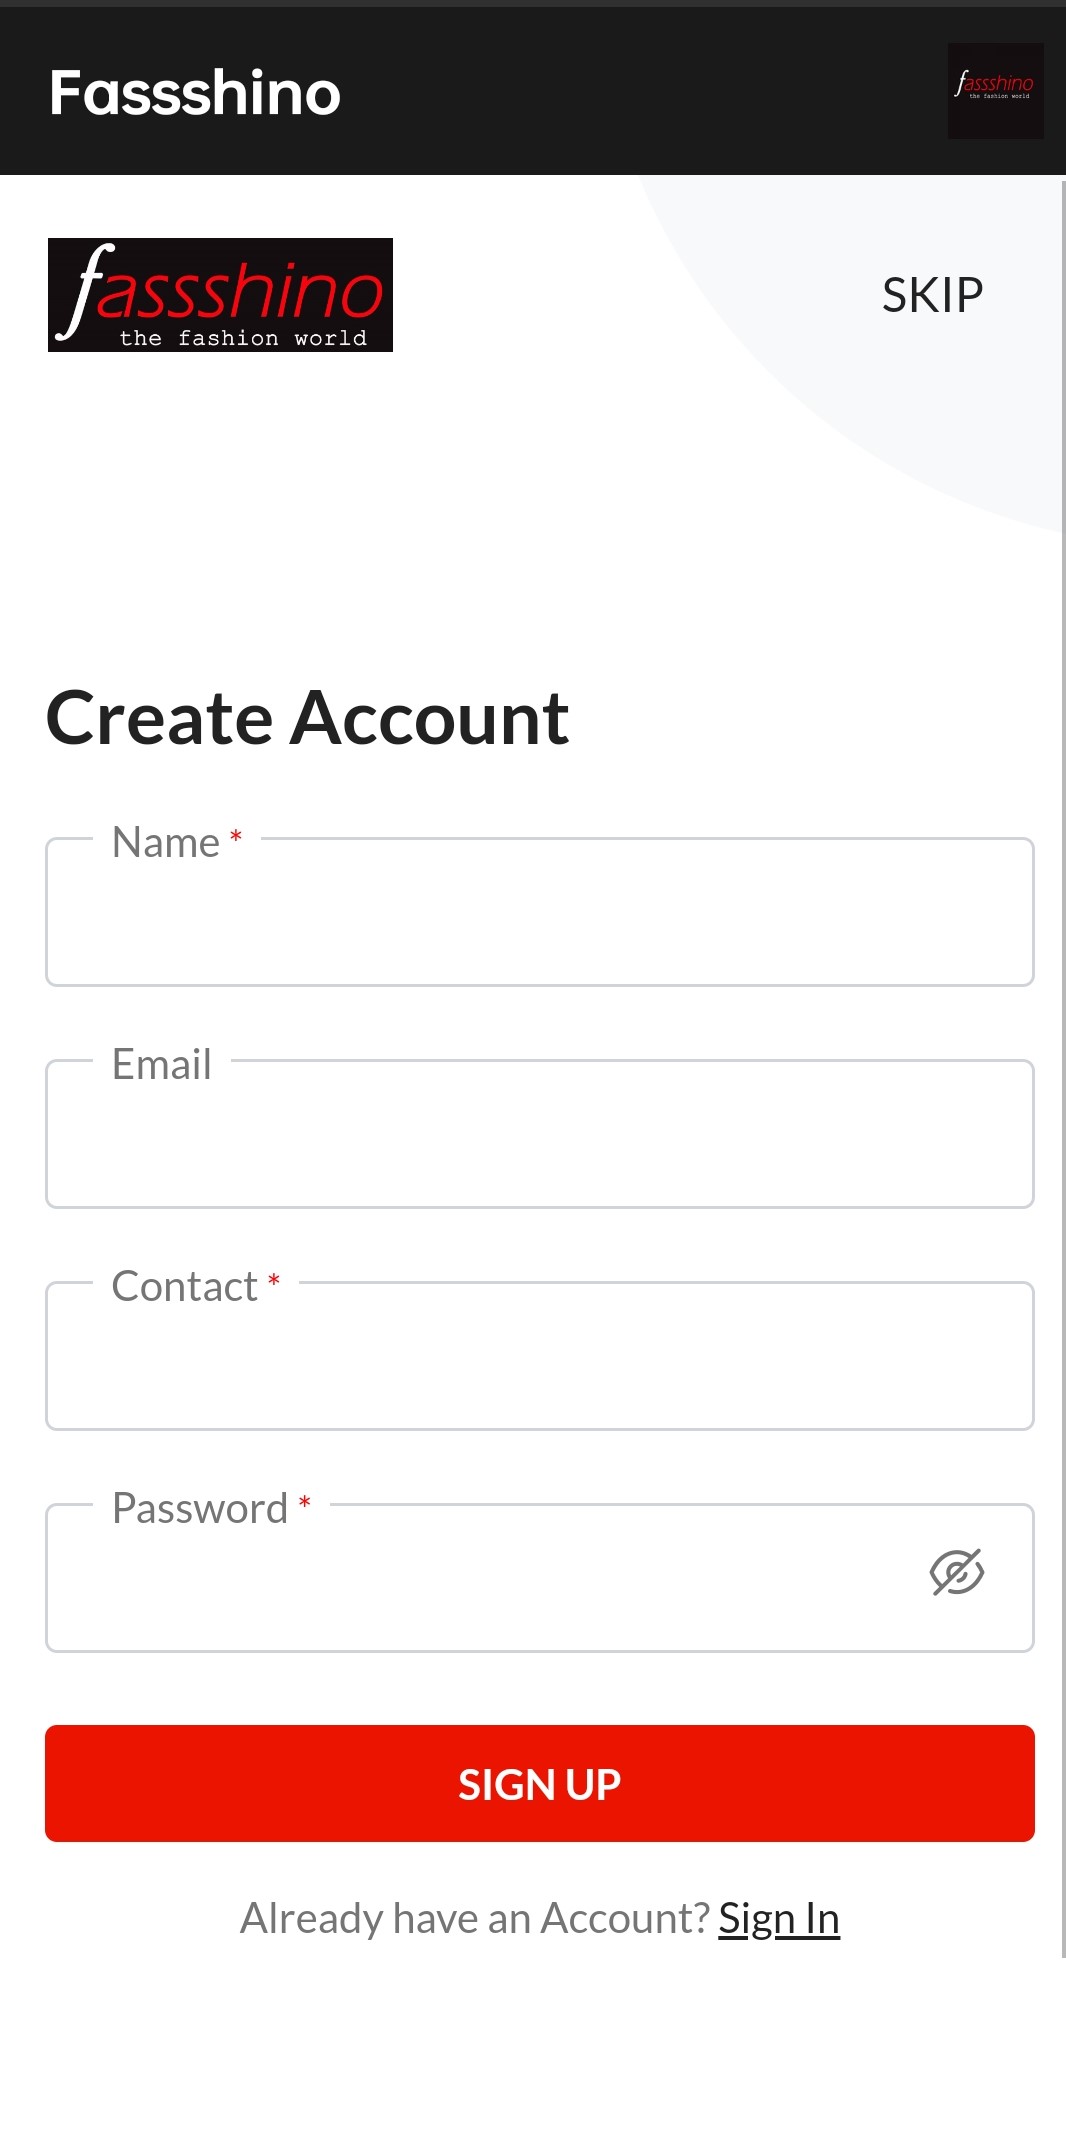Select the Contact input field
Viewport: 1066px width, 2137px height.
(x=540, y=1356)
